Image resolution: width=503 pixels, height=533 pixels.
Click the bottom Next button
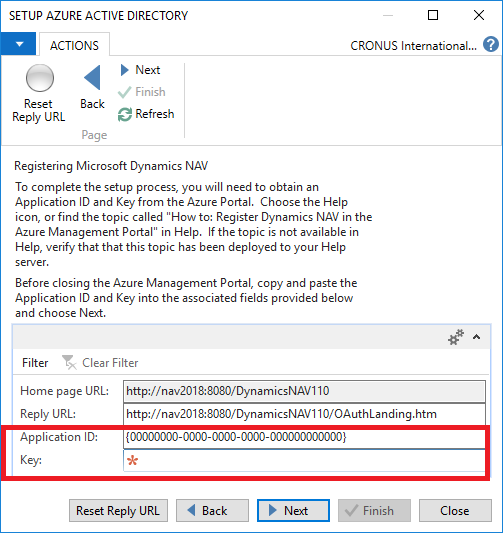(x=293, y=511)
